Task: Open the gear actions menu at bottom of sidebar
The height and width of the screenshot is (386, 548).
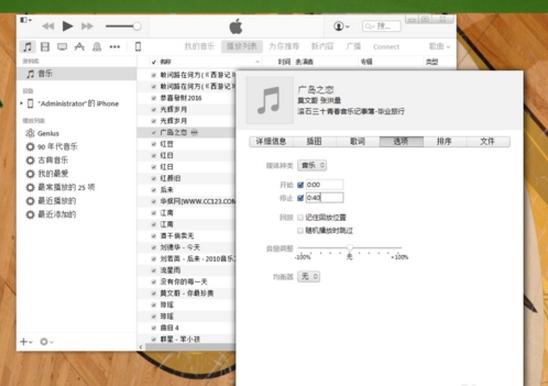Action: 46,342
